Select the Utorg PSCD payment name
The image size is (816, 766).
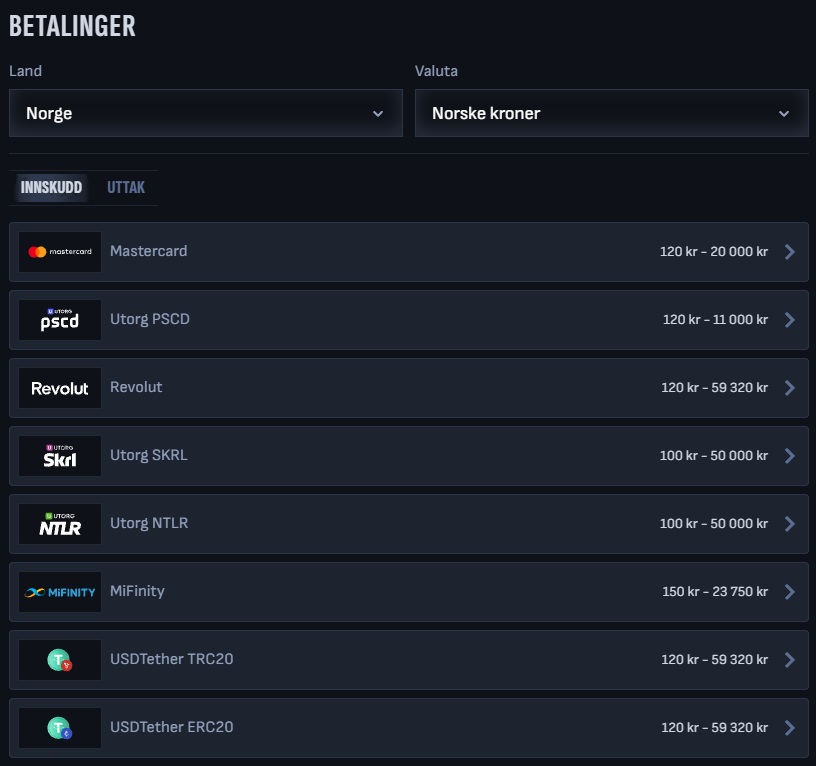tap(150, 319)
